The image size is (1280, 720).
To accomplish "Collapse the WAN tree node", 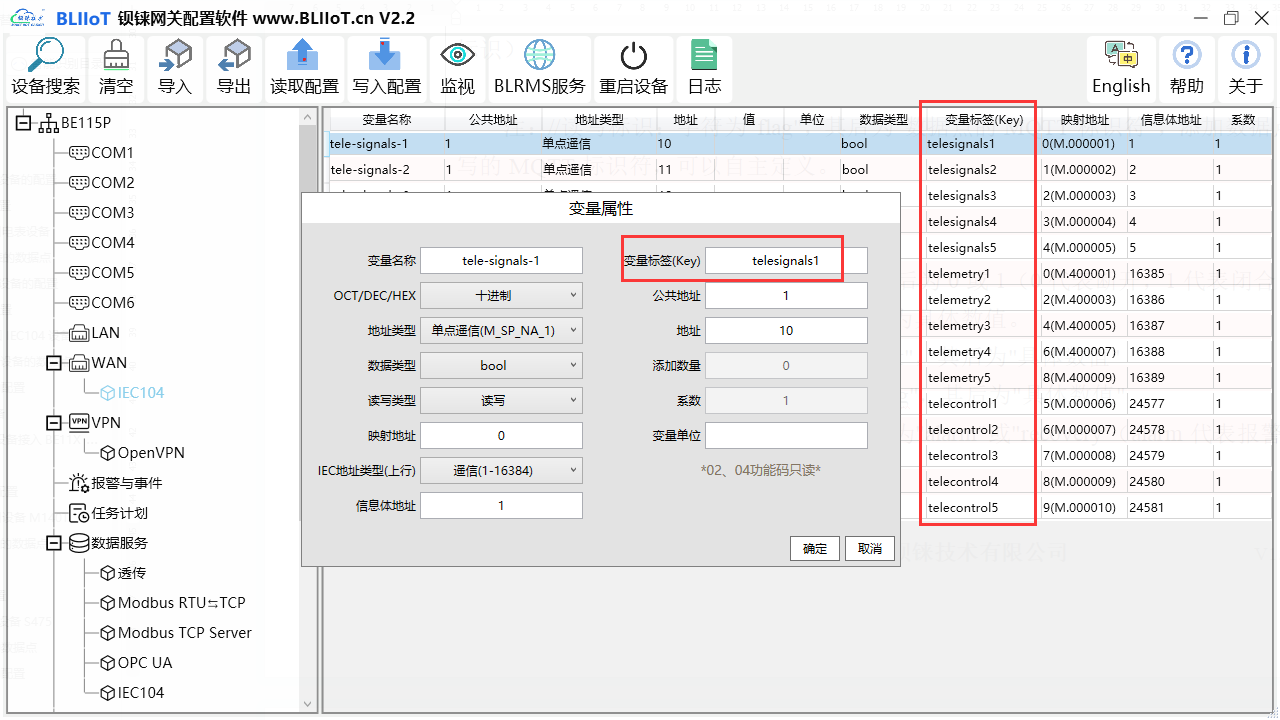I will click(x=54, y=363).
